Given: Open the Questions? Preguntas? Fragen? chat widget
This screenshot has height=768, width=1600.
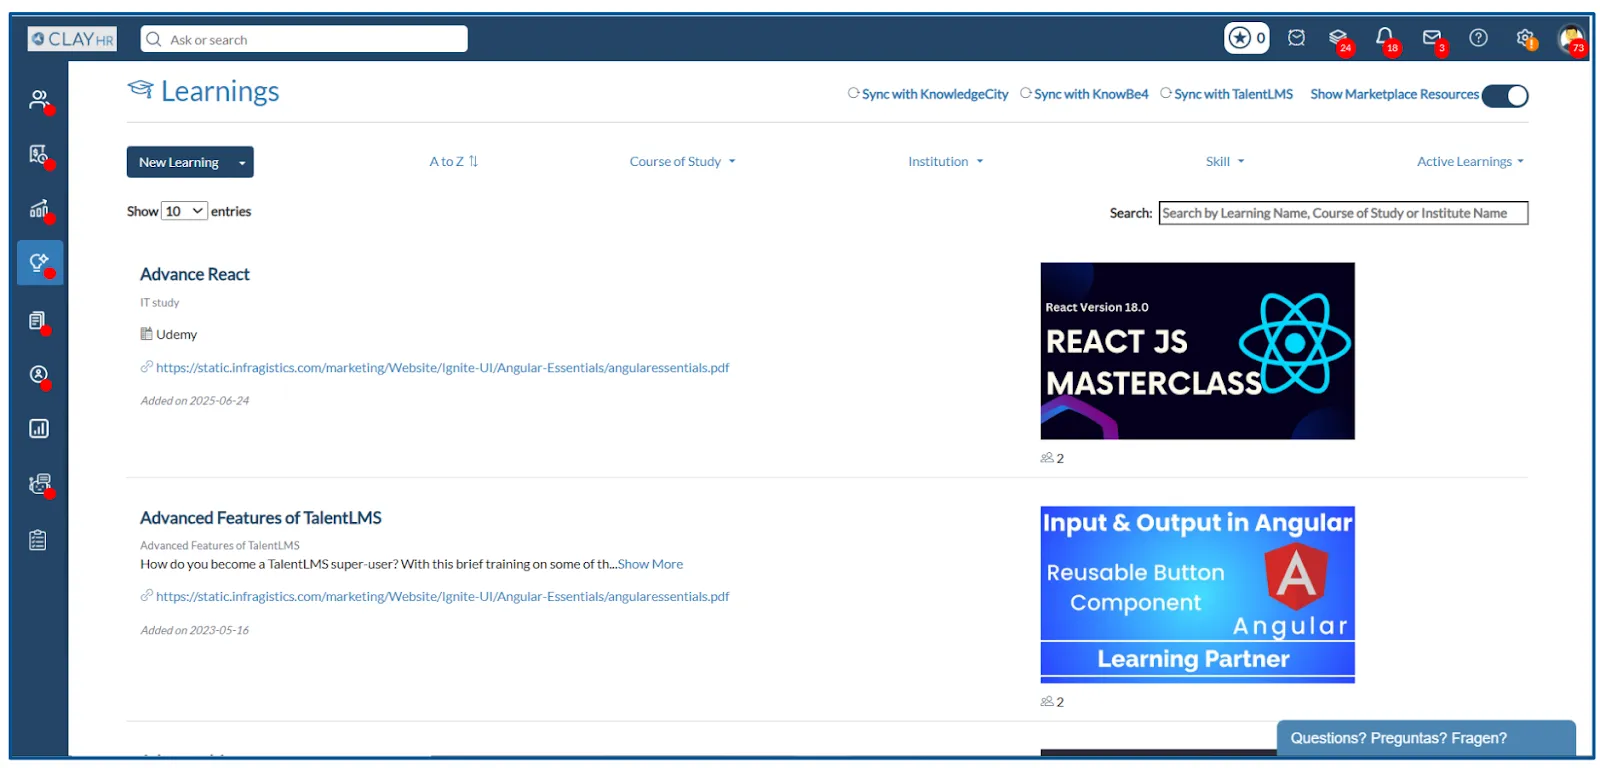Looking at the screenshot, I should click(1426, 738).
